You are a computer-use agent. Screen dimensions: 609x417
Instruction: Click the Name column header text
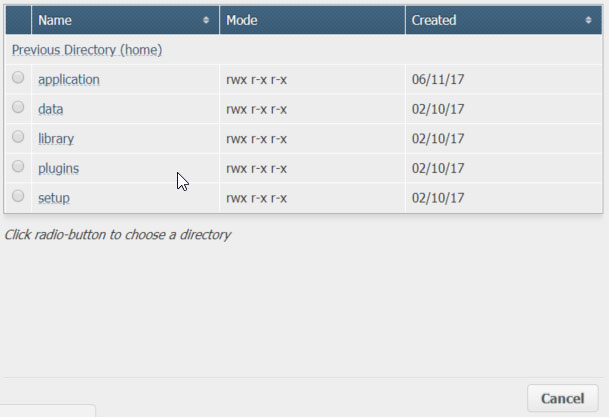(55, 20)
